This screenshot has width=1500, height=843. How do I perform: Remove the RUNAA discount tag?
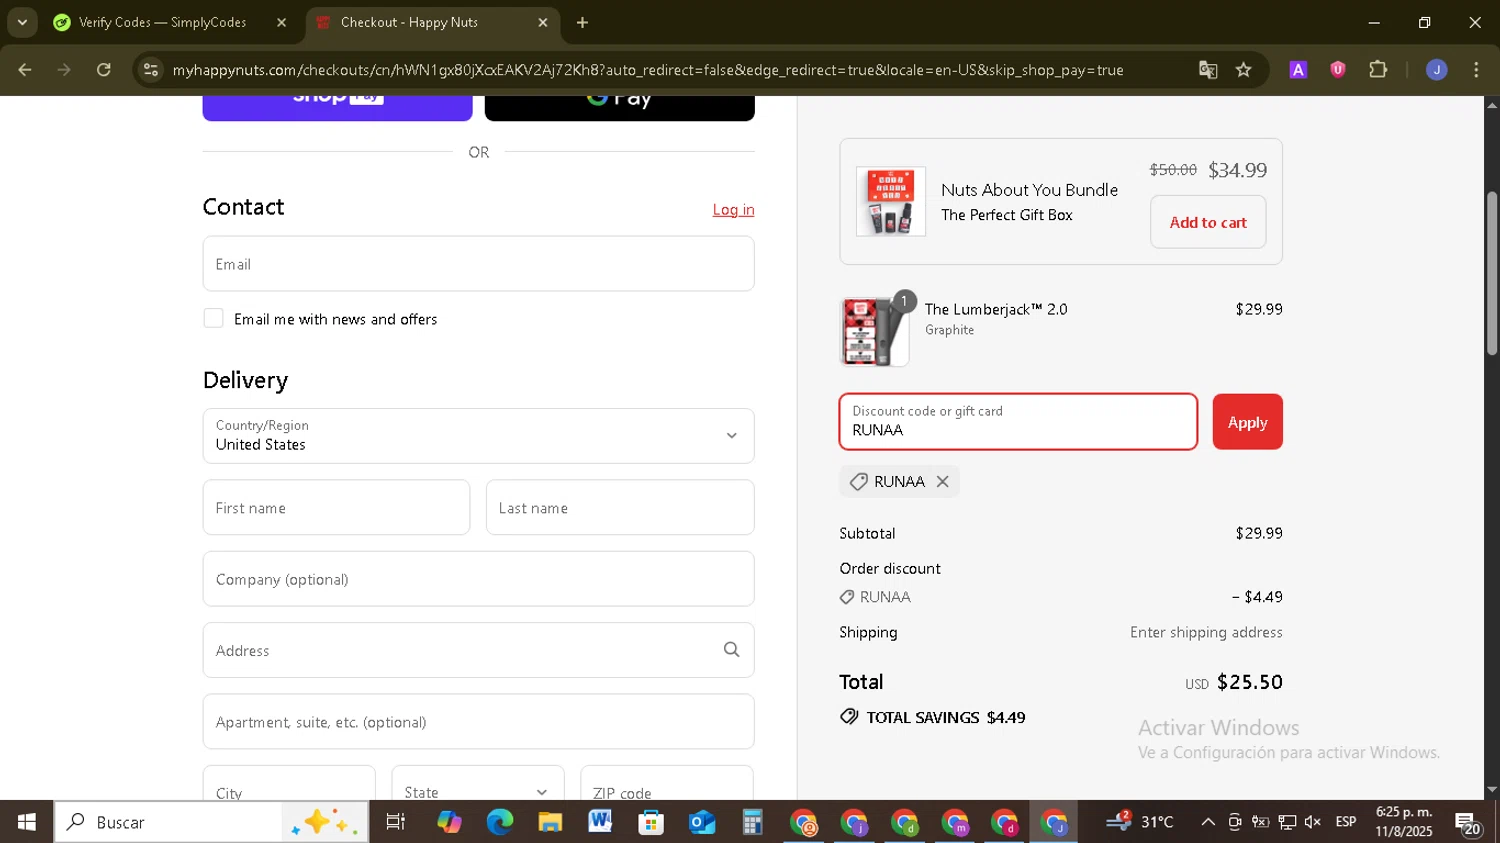(x=942, y=482)
